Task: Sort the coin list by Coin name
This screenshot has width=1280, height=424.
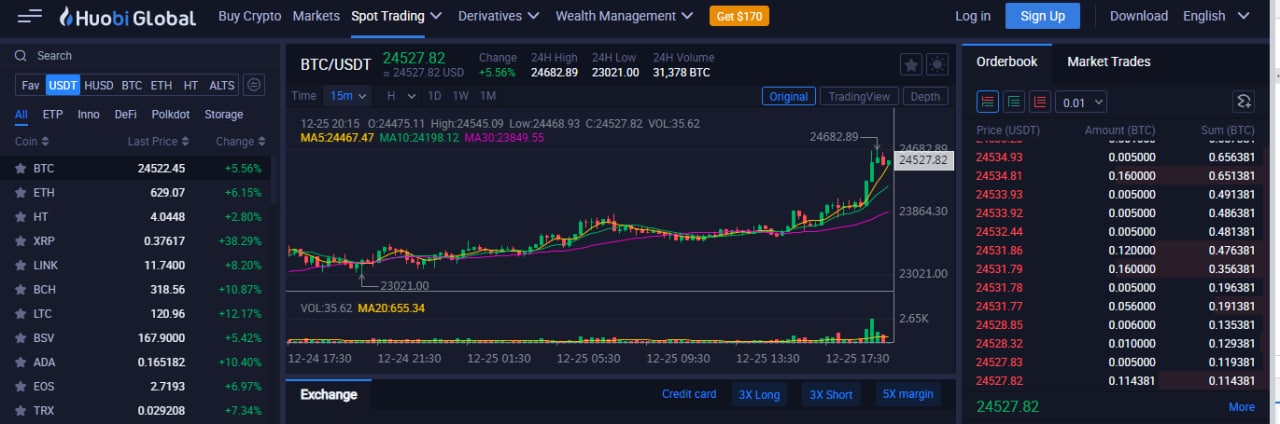Action: pos(32,142)
